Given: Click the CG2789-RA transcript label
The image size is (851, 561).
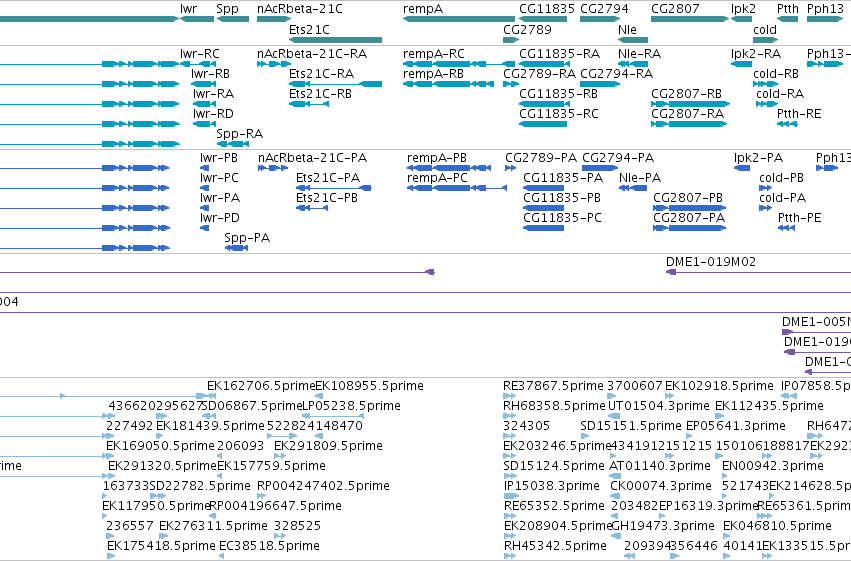Looking at the screenshot, I should pos(539,73).
